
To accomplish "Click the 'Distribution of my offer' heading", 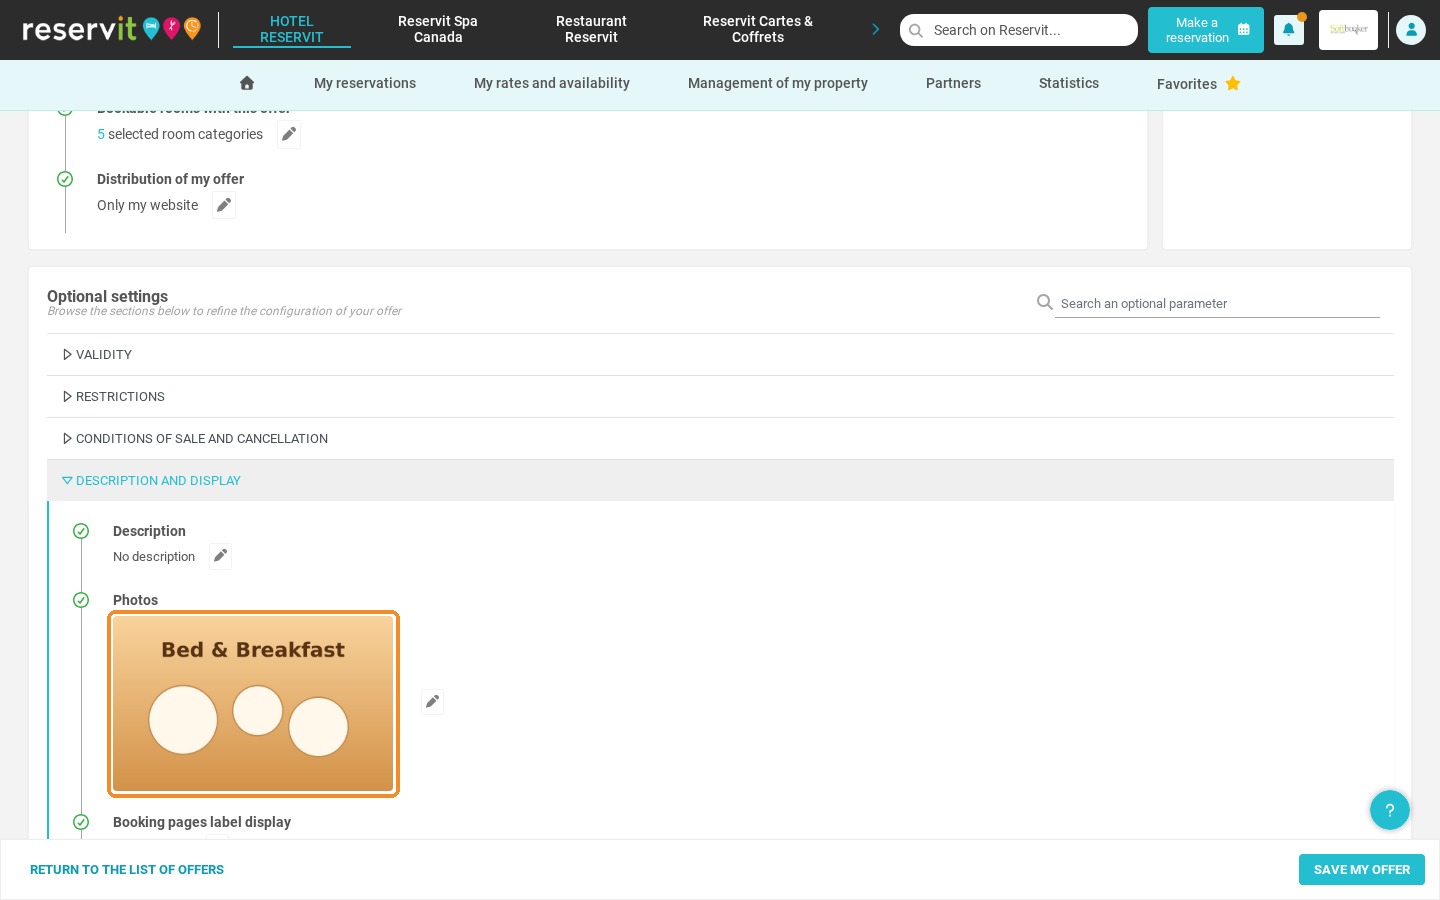I will [x=170, y=179].
